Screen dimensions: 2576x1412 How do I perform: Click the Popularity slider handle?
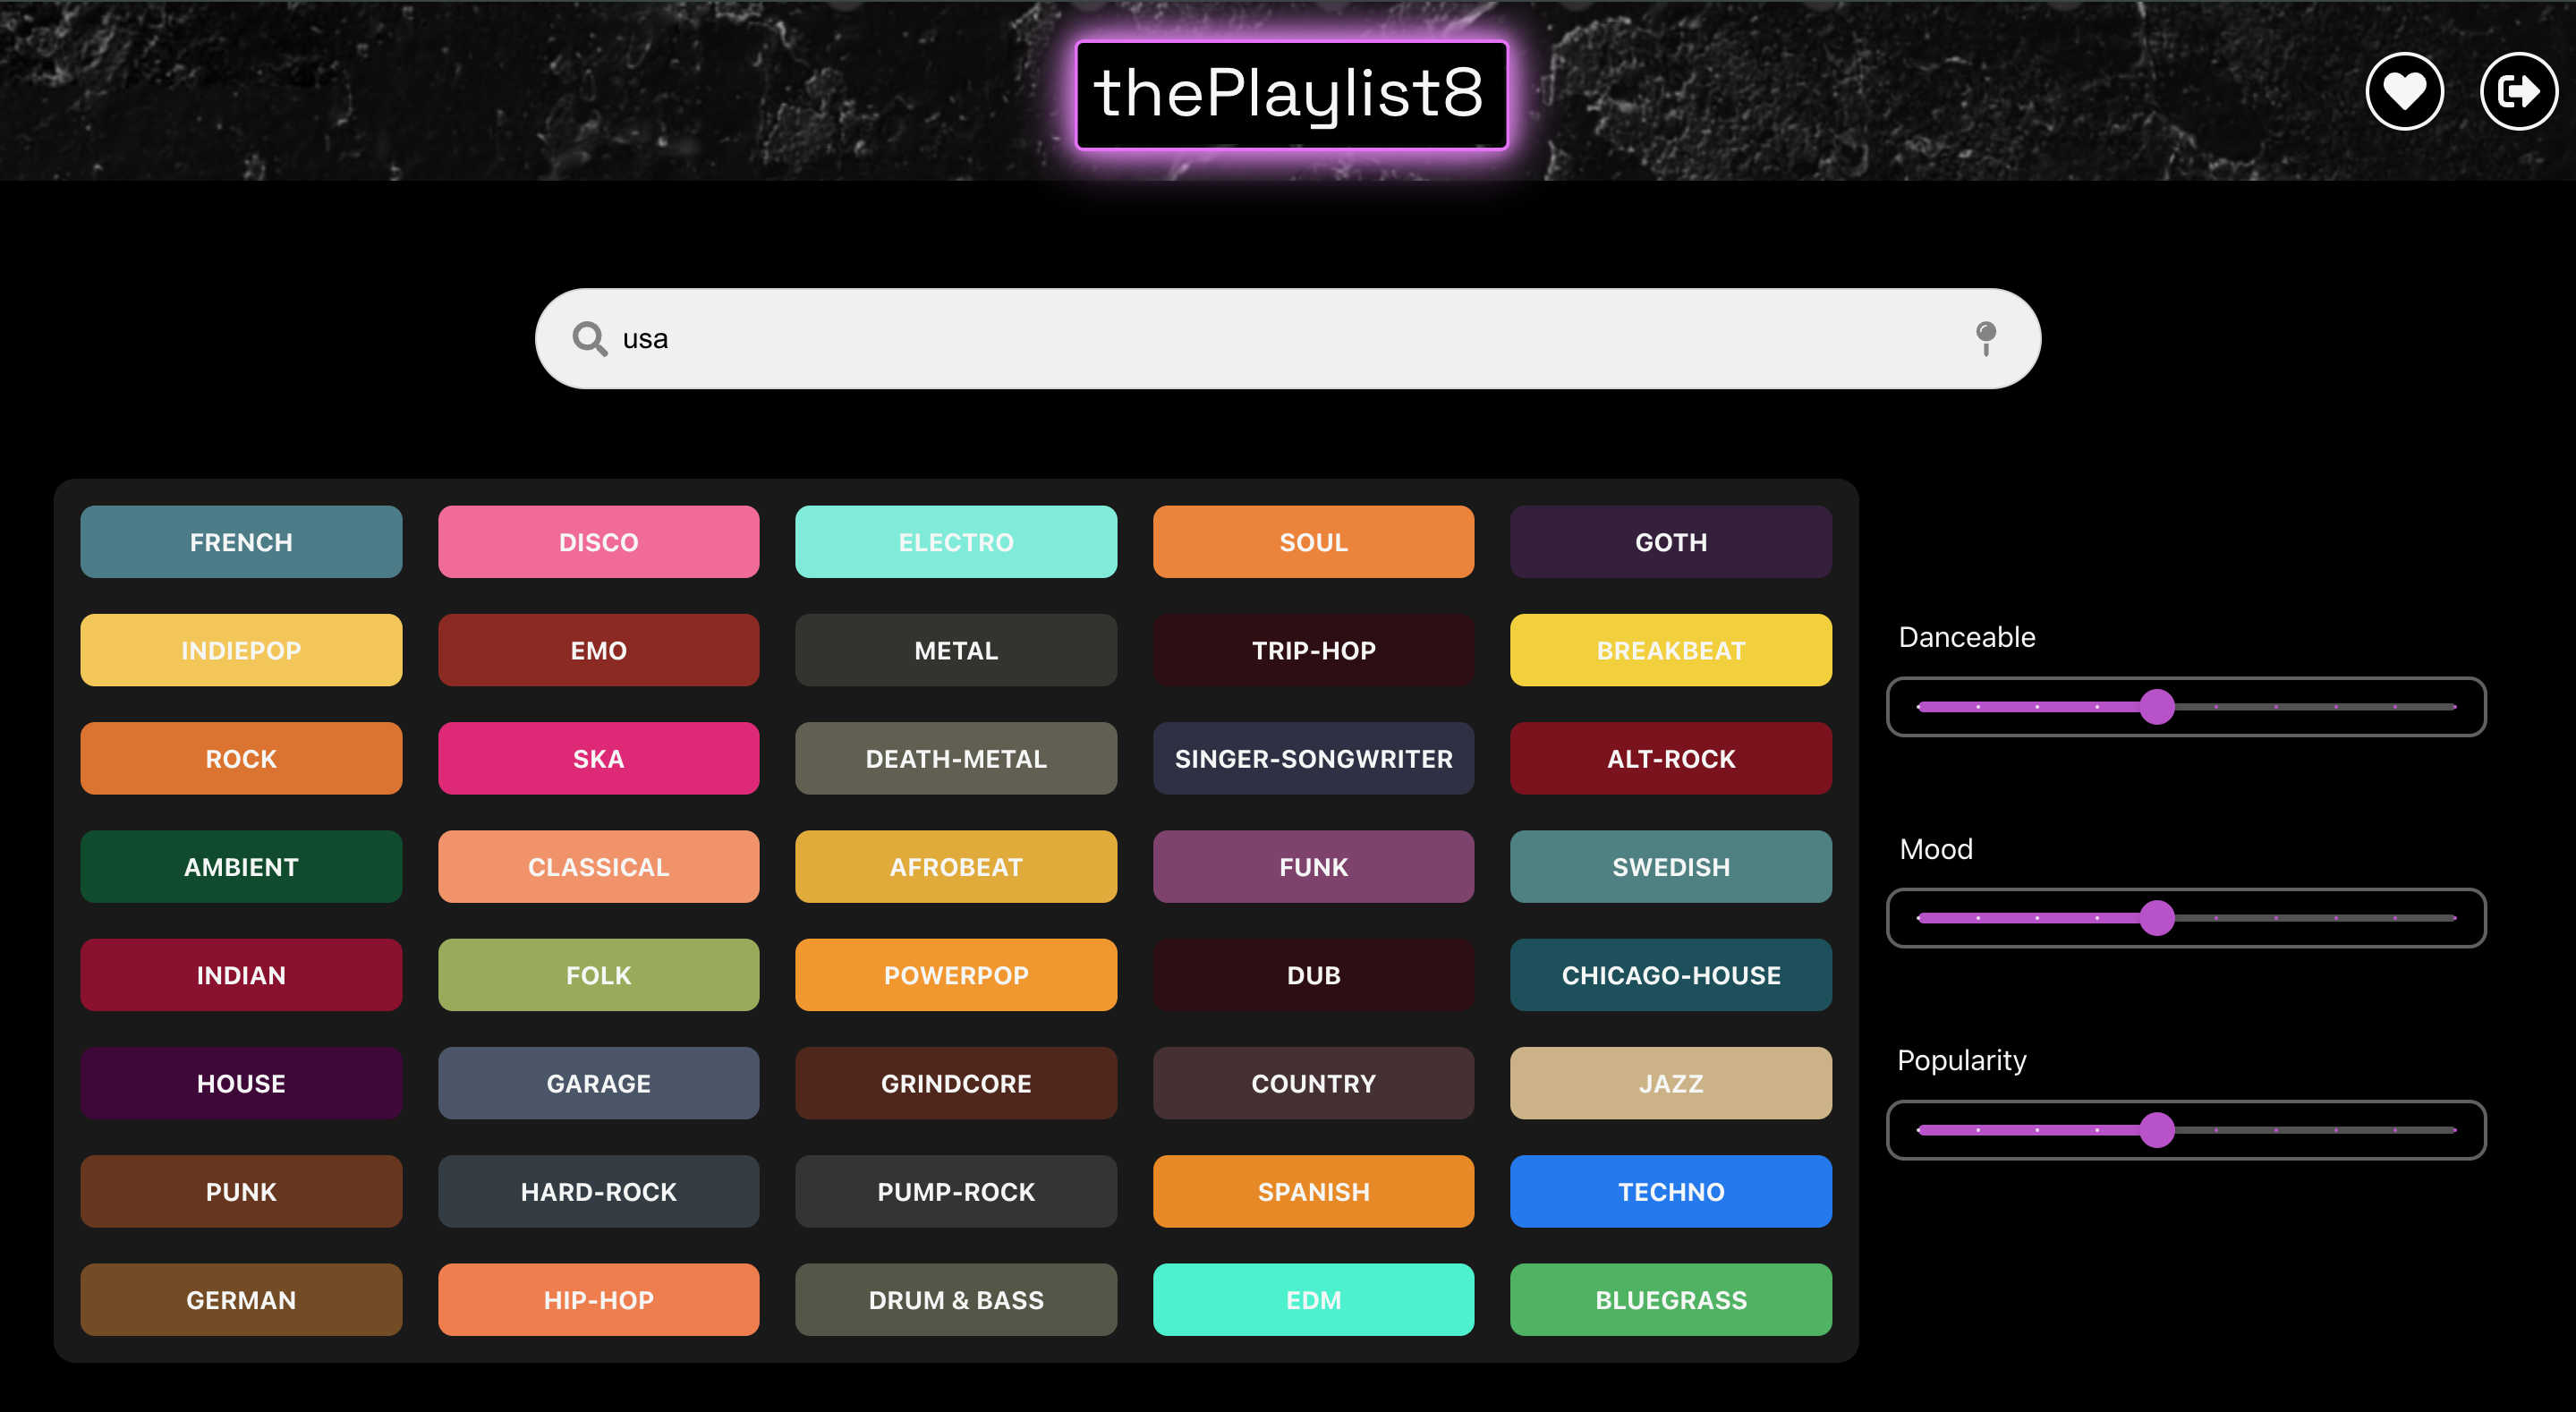click(x=2157, y=1130)
